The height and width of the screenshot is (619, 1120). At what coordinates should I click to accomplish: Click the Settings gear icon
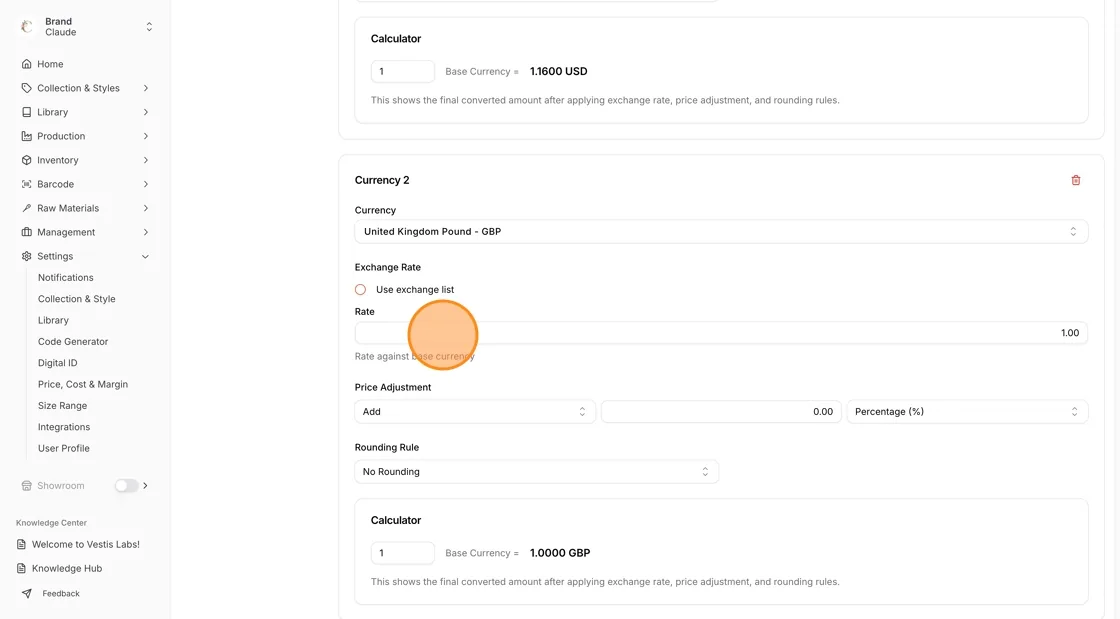point(26,256)
